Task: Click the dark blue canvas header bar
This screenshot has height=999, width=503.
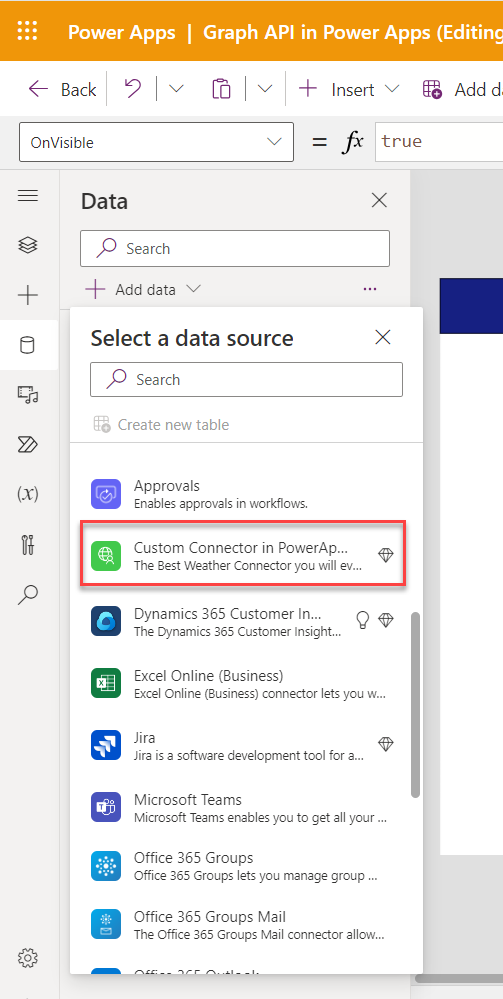Action: pyautogui.click(x=471, y=306)
